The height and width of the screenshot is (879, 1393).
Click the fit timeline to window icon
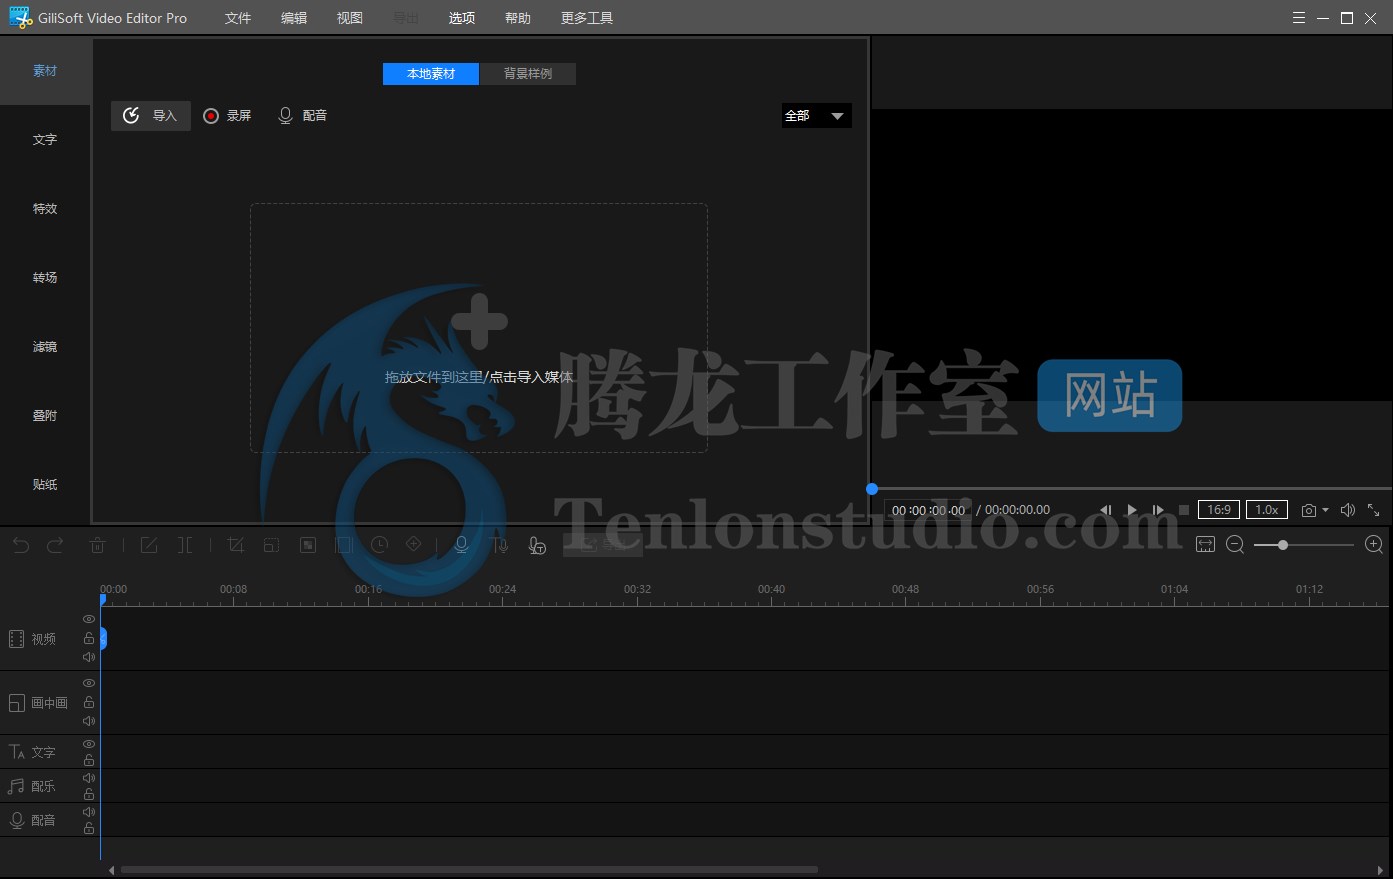[1205, 544]
